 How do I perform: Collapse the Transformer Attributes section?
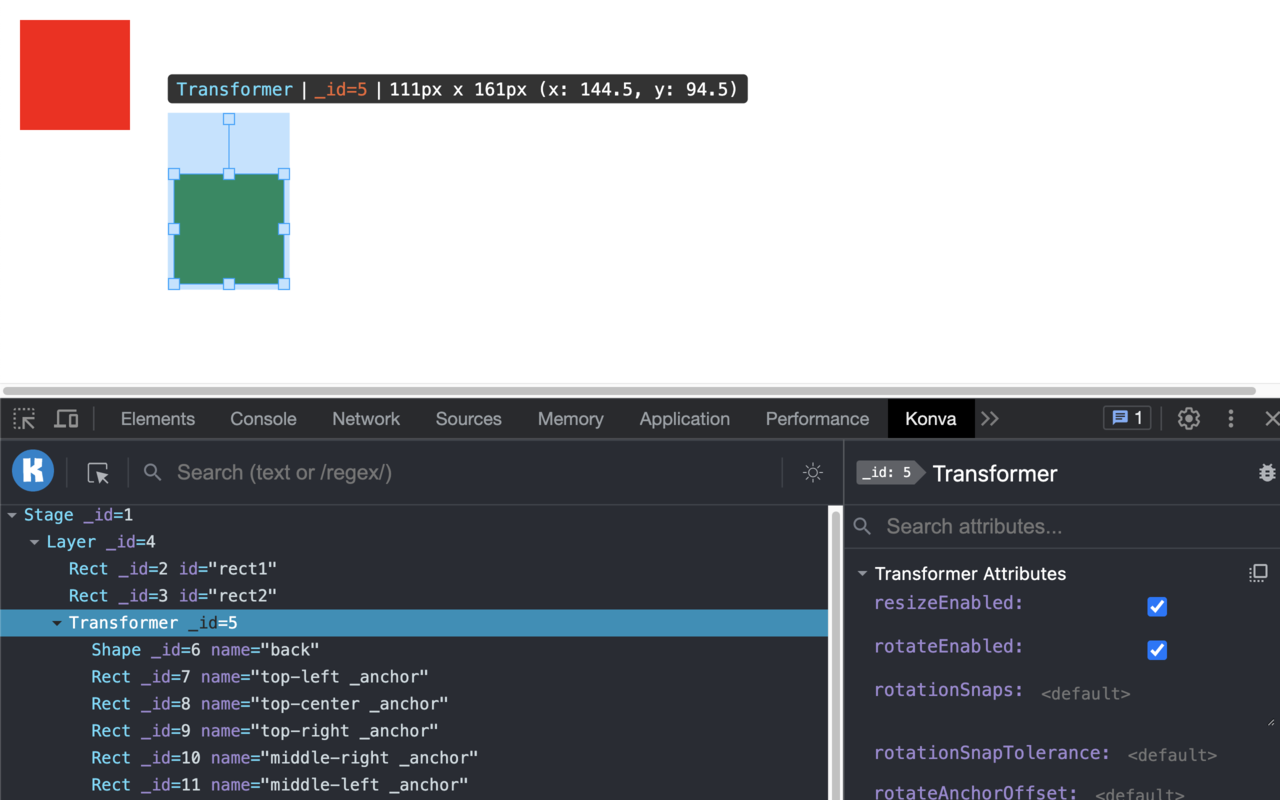click(862, 573)
